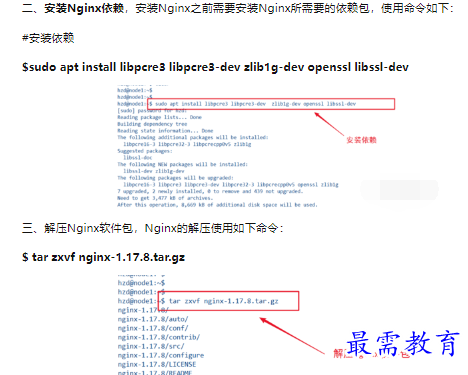Click the 'nginx-1.17.8/conf/' output line
Screen dimensions: 468x375
click(x=153, y=328)
